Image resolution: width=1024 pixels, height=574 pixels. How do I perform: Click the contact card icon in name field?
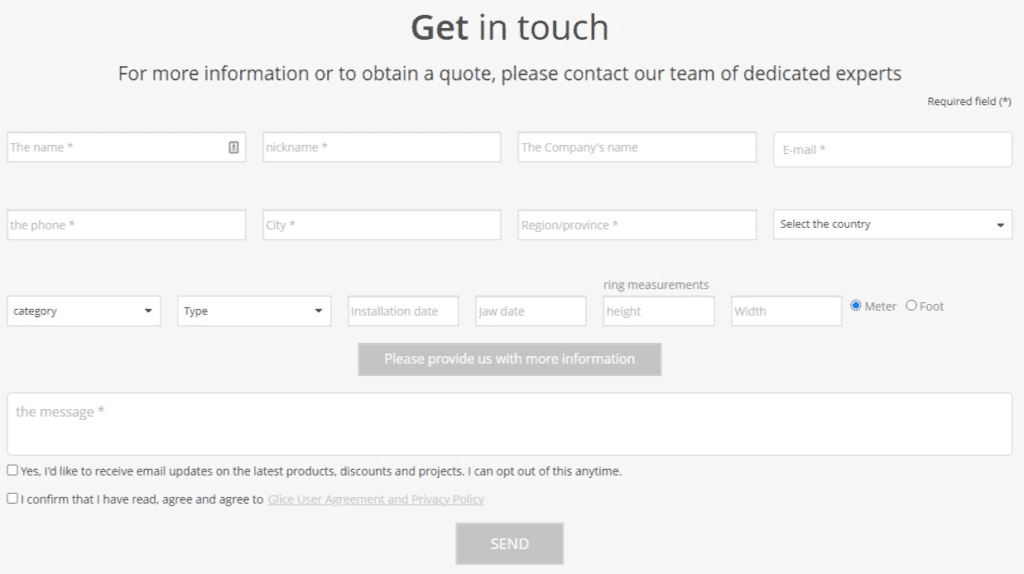pos(233,148)
